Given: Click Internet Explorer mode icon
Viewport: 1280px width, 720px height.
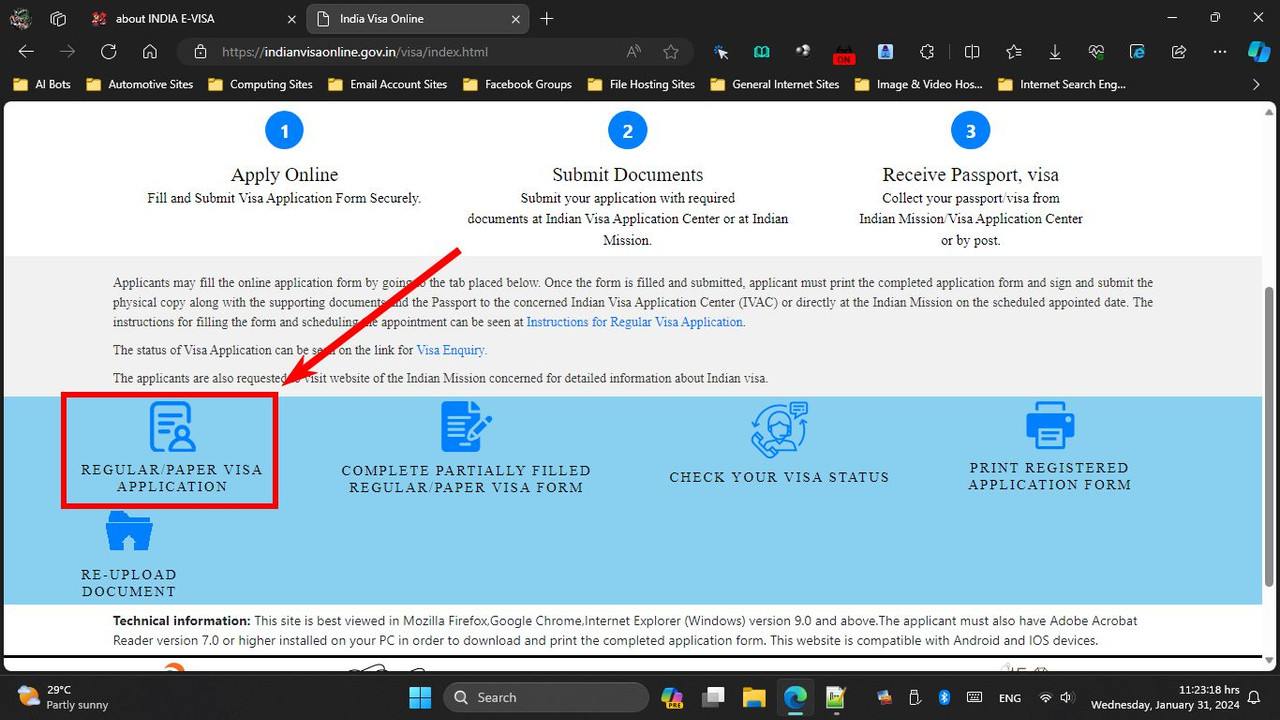Looking at the screenshot, I should (x=1137, y=52).
